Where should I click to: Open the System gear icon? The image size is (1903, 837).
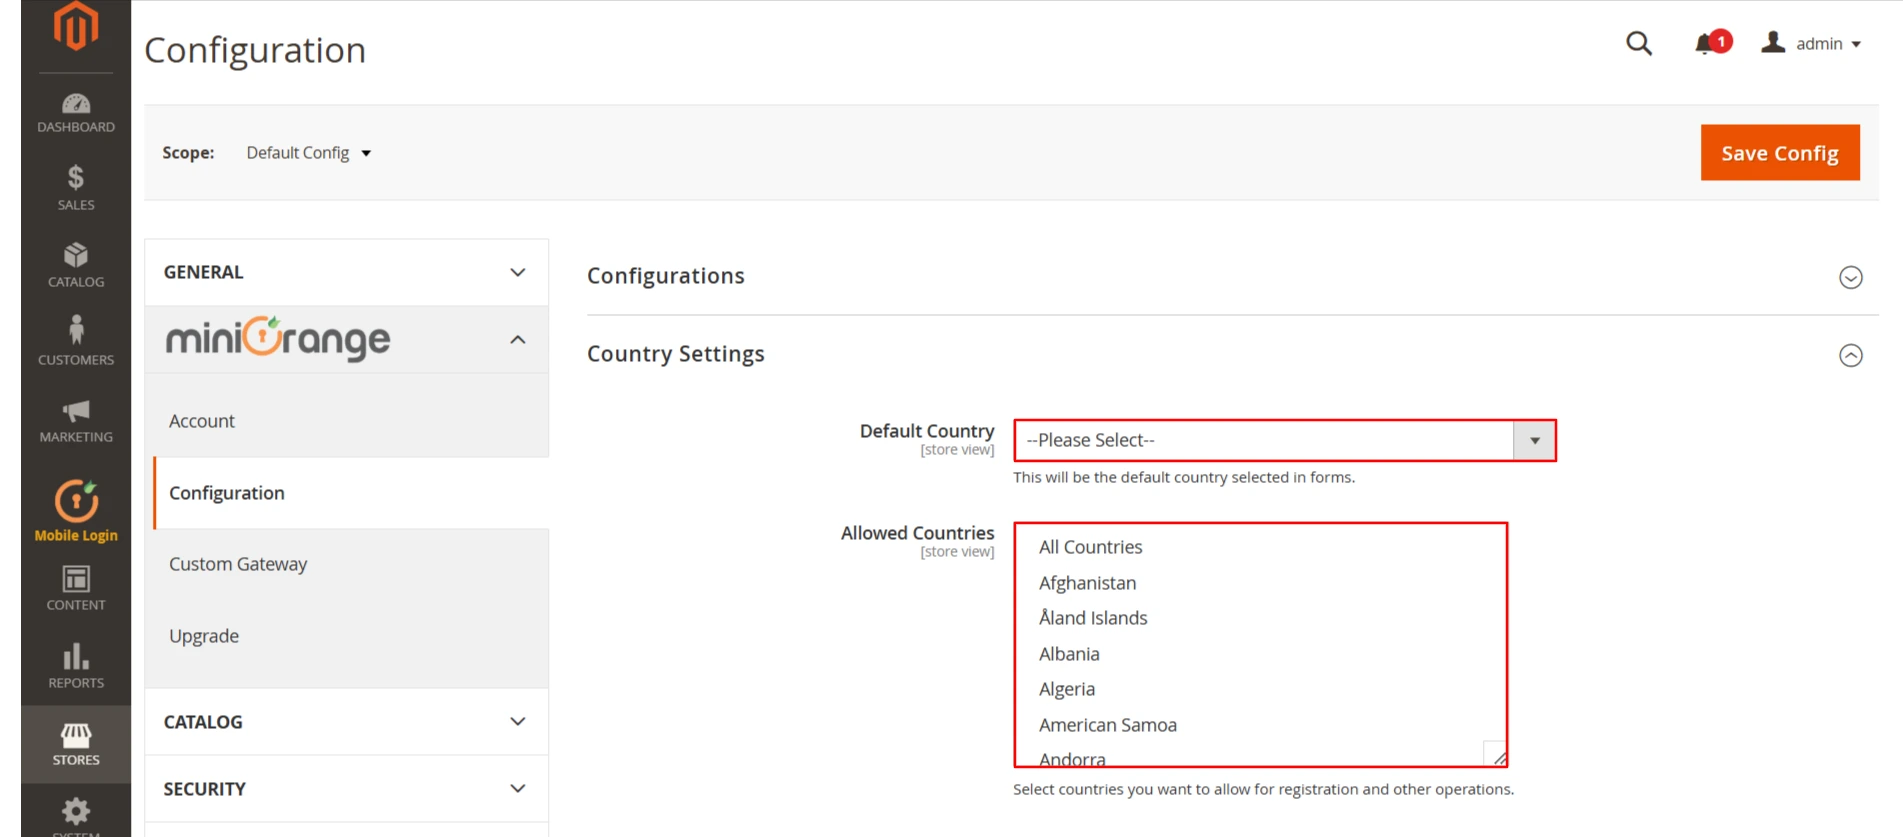pos(76,813)
